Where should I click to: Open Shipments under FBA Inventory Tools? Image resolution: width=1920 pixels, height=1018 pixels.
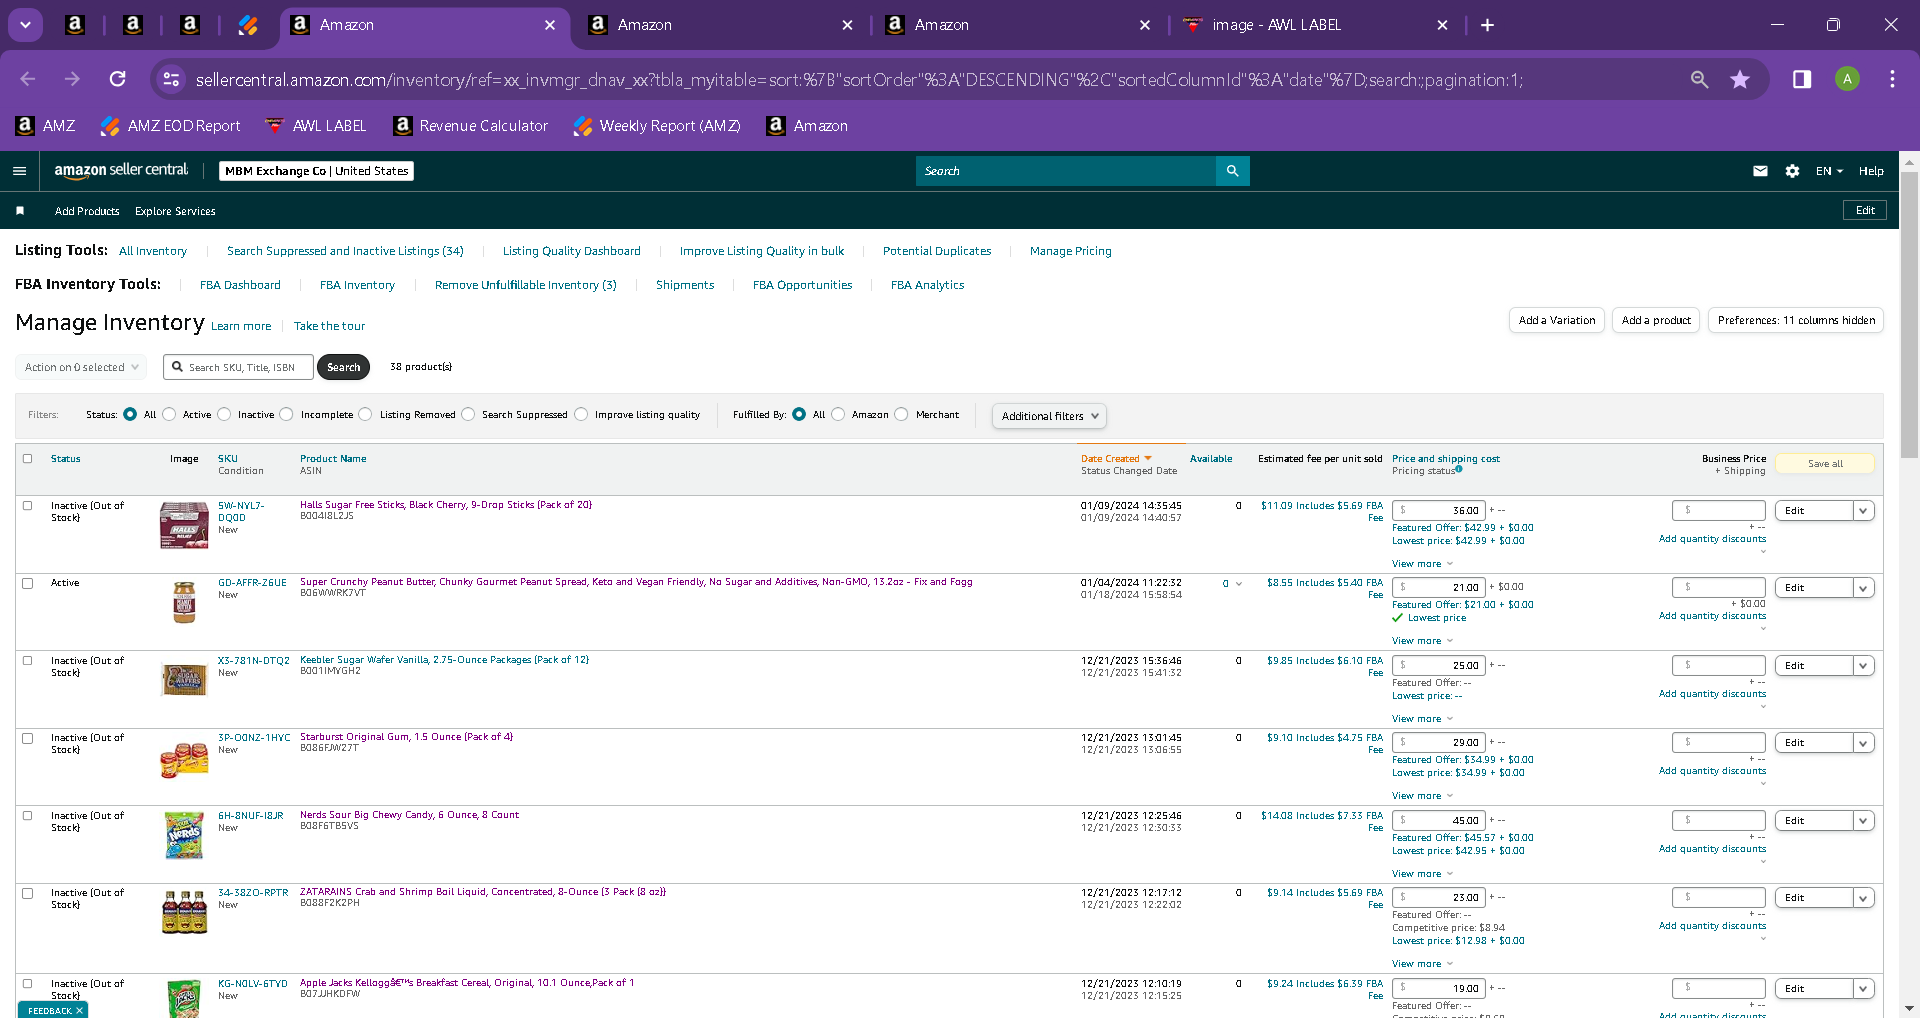[x=685, y=285]
